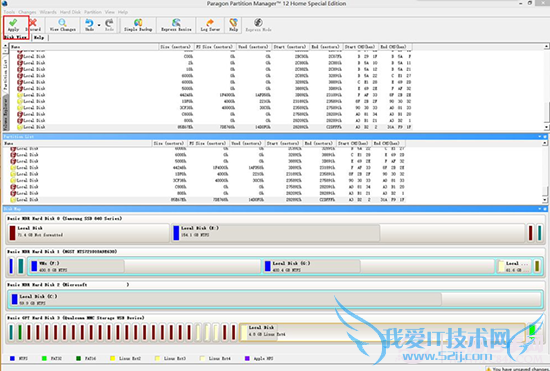Select small olive partition ending Hard Disk 1
This screenshot has height=371, width=550.
[537, 266]
